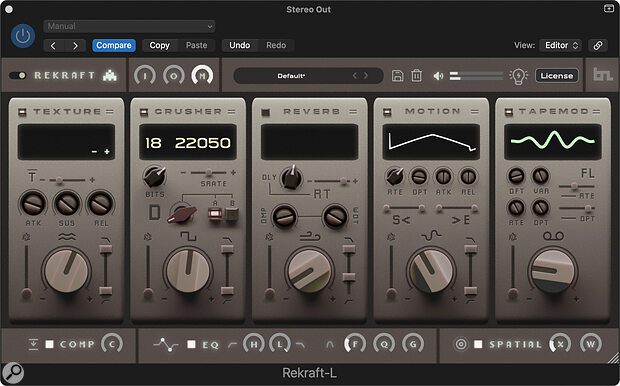Click the Tapemod cassette tape icon
The width and height of the screenshot is (620, 386).
(553, 237)
